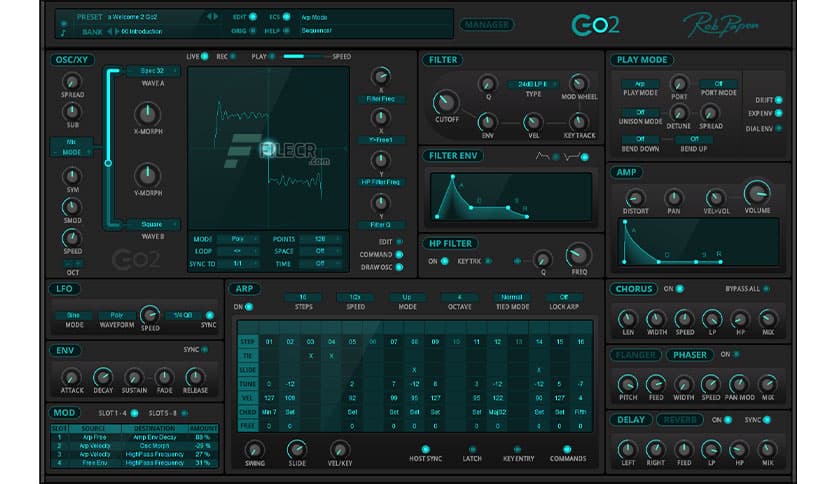Click the filter KEY TRACK knob

[578, 122]
